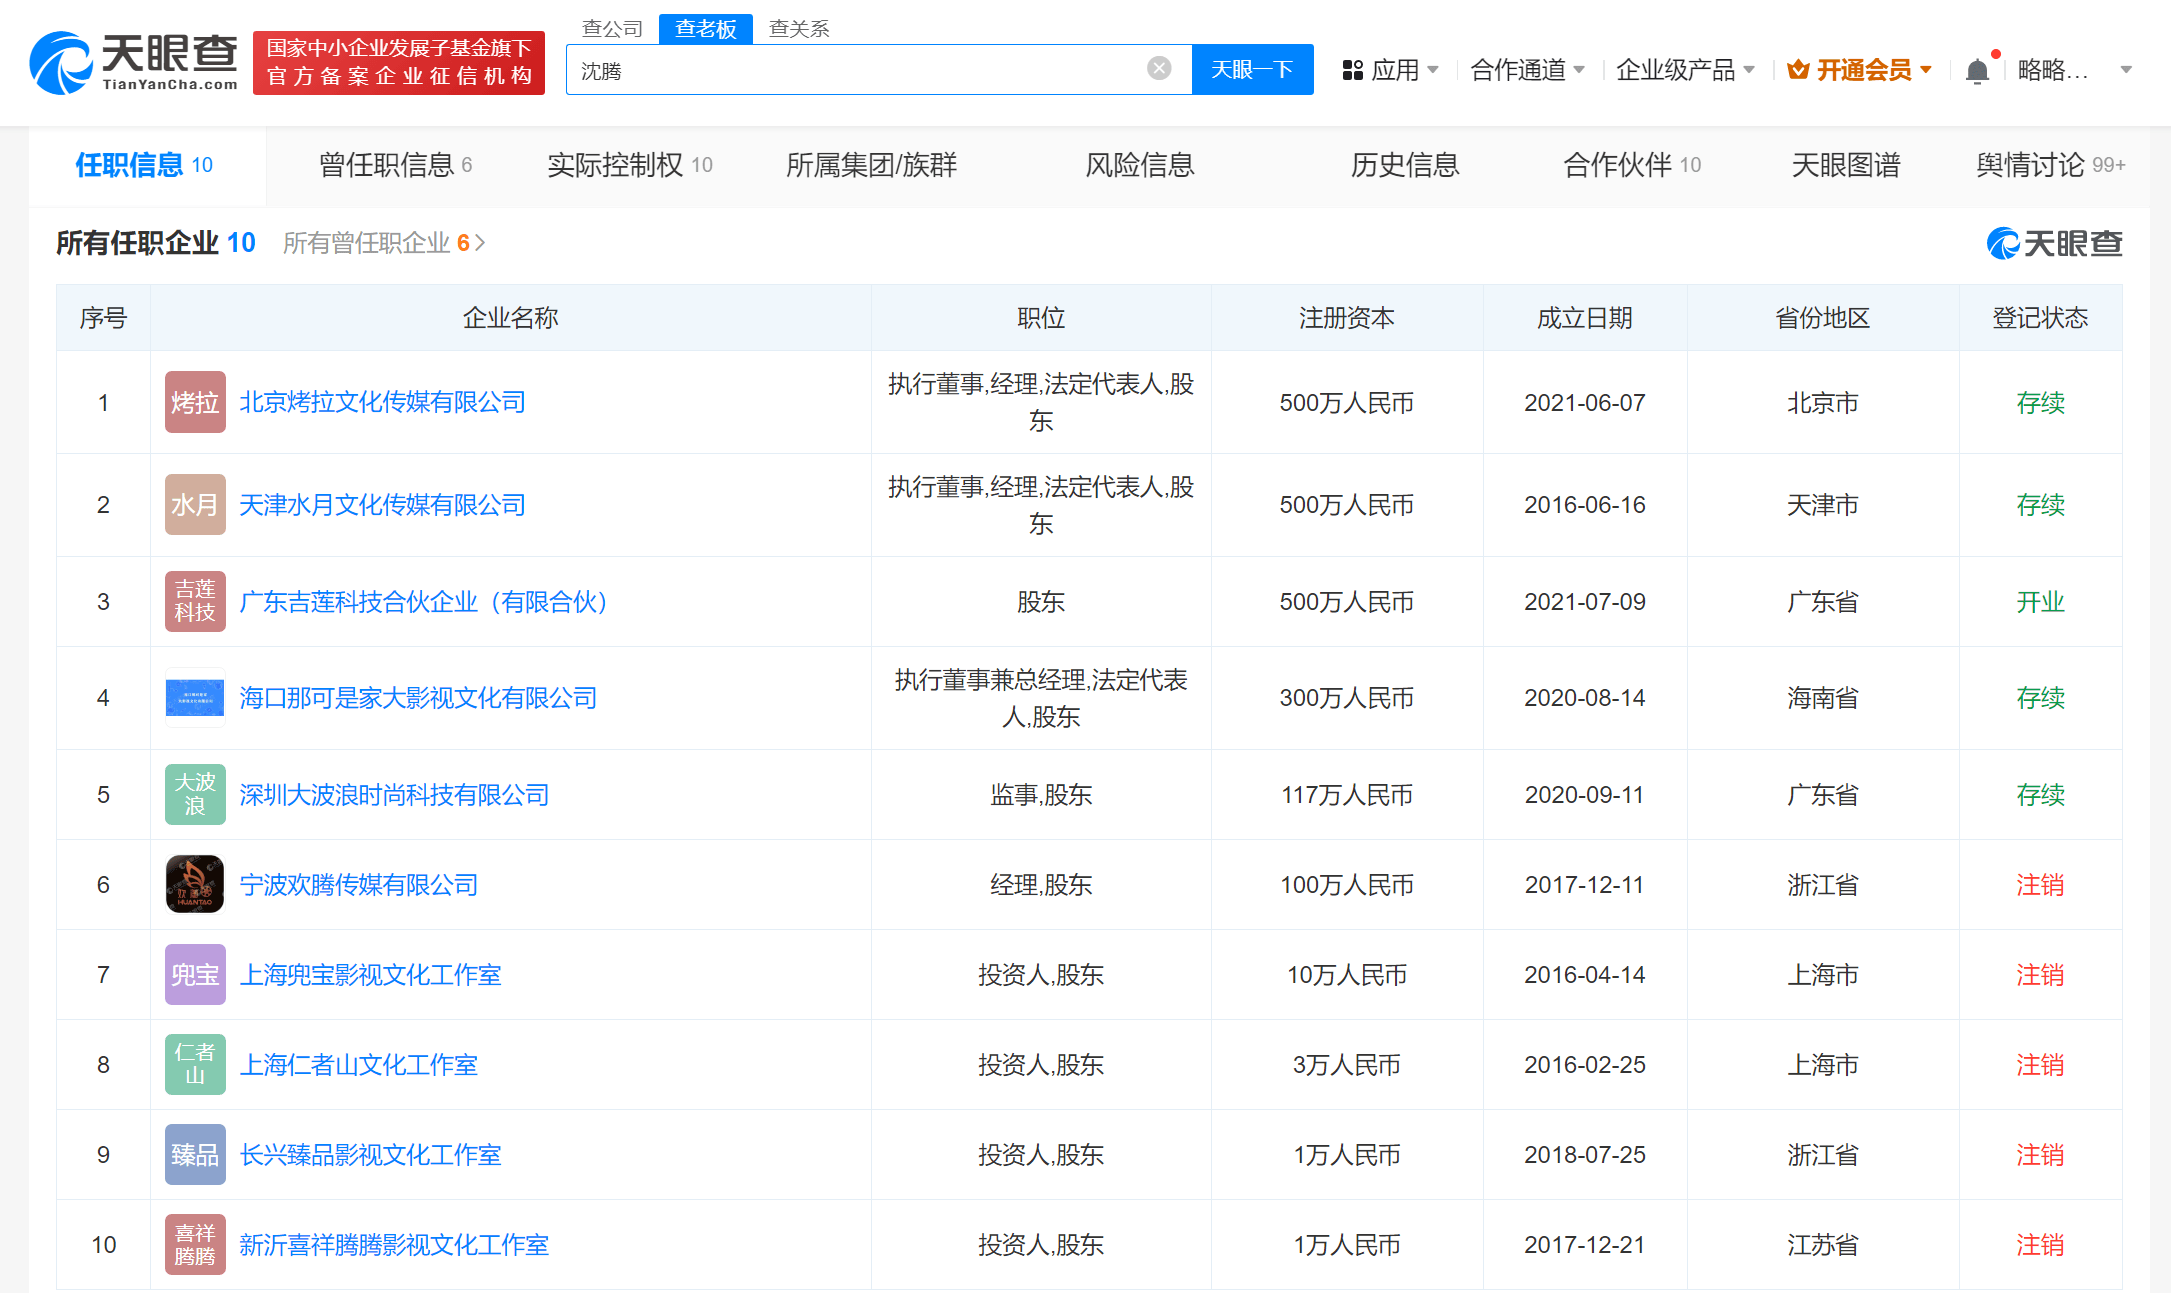
Task: Click the Tianyancha logo
Action: click(133, 62)
